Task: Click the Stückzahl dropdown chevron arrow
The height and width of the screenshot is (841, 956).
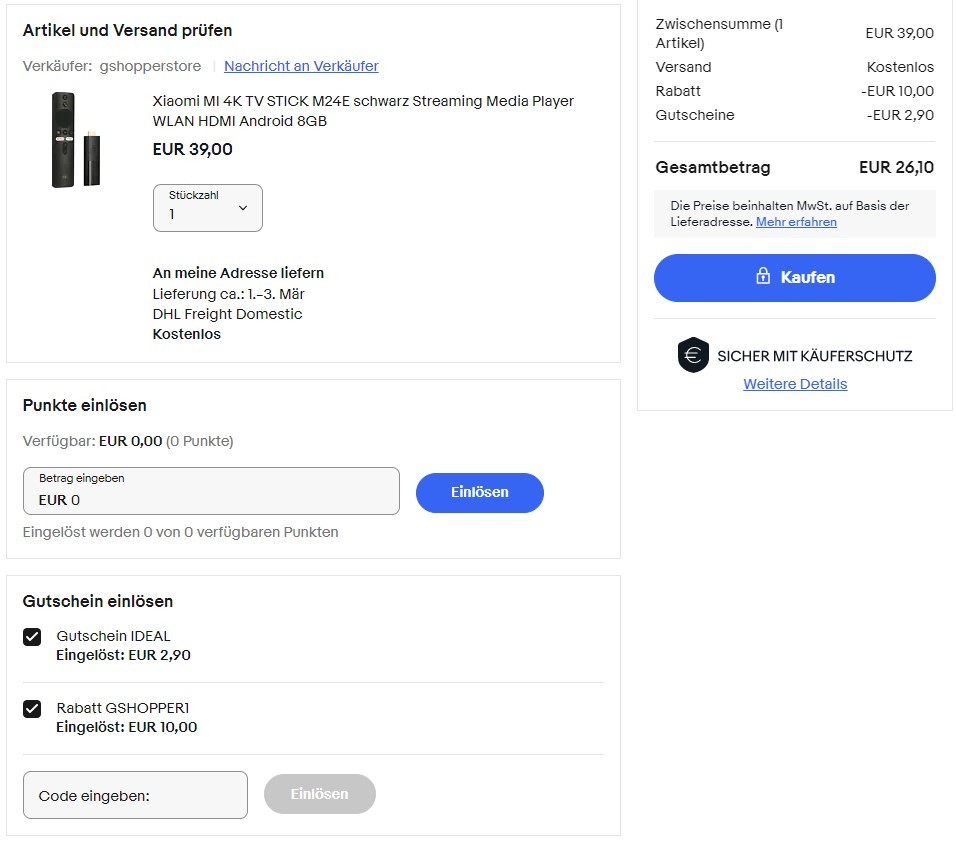Action: 243,208
